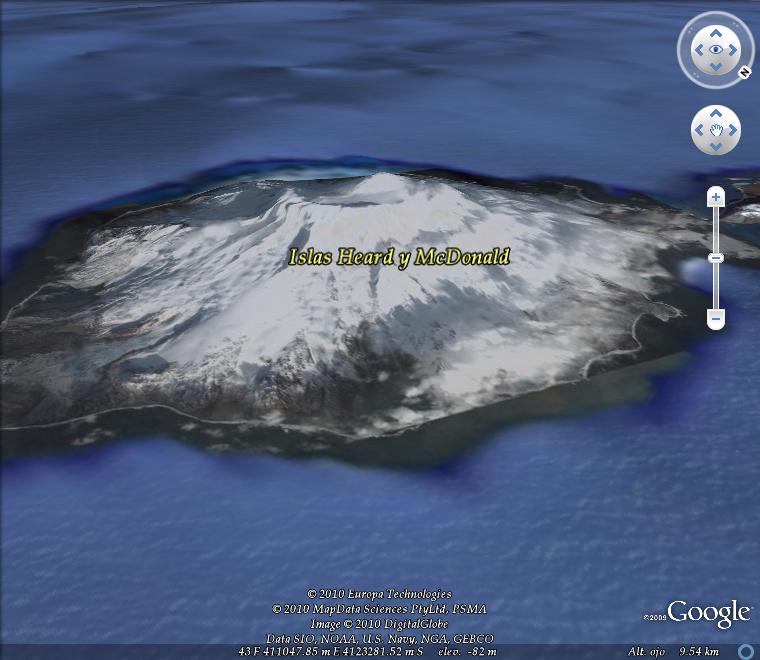This screenshot has width=760, height=660.
Task: Click the look-up arrow on the eye joystick
Action: tap(716, 33)
